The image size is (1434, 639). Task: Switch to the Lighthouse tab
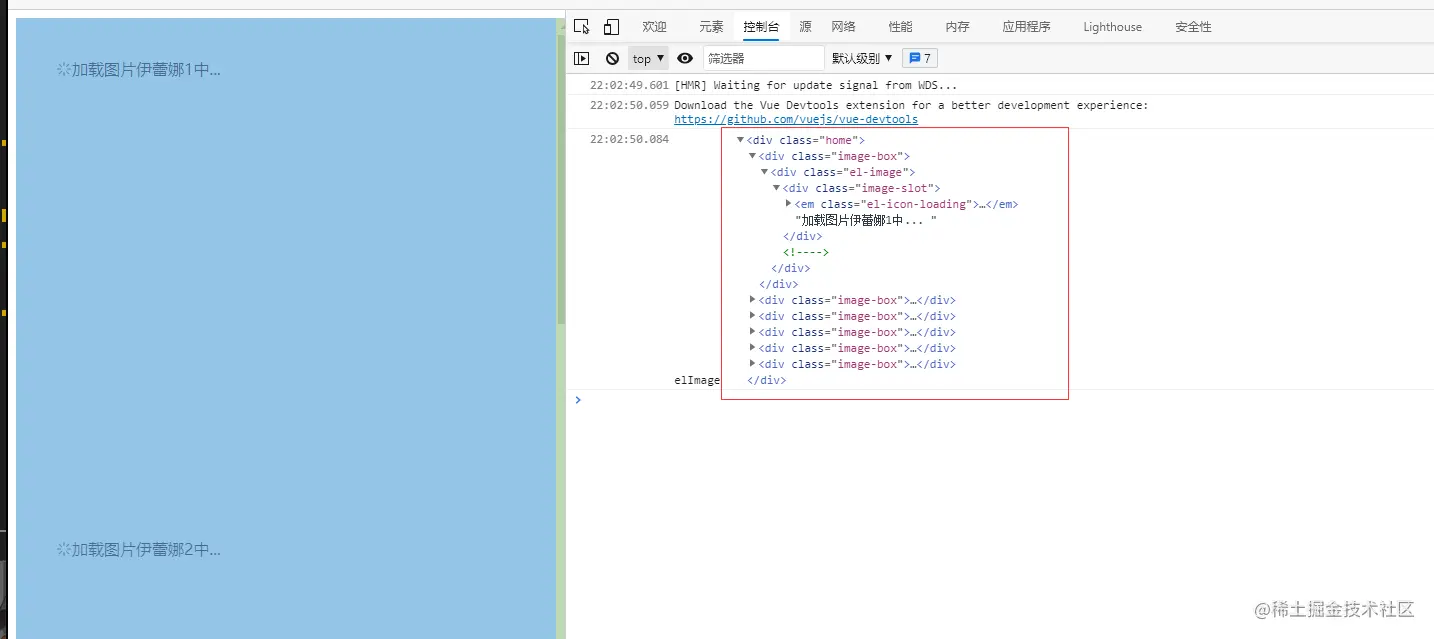pyautogui.click(x=1112, y=27)
